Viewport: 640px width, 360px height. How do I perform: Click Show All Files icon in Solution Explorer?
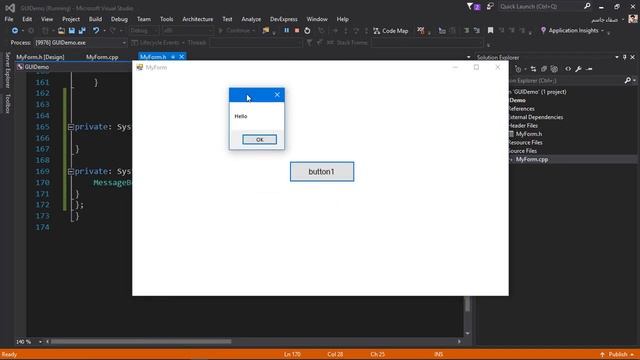554,69
